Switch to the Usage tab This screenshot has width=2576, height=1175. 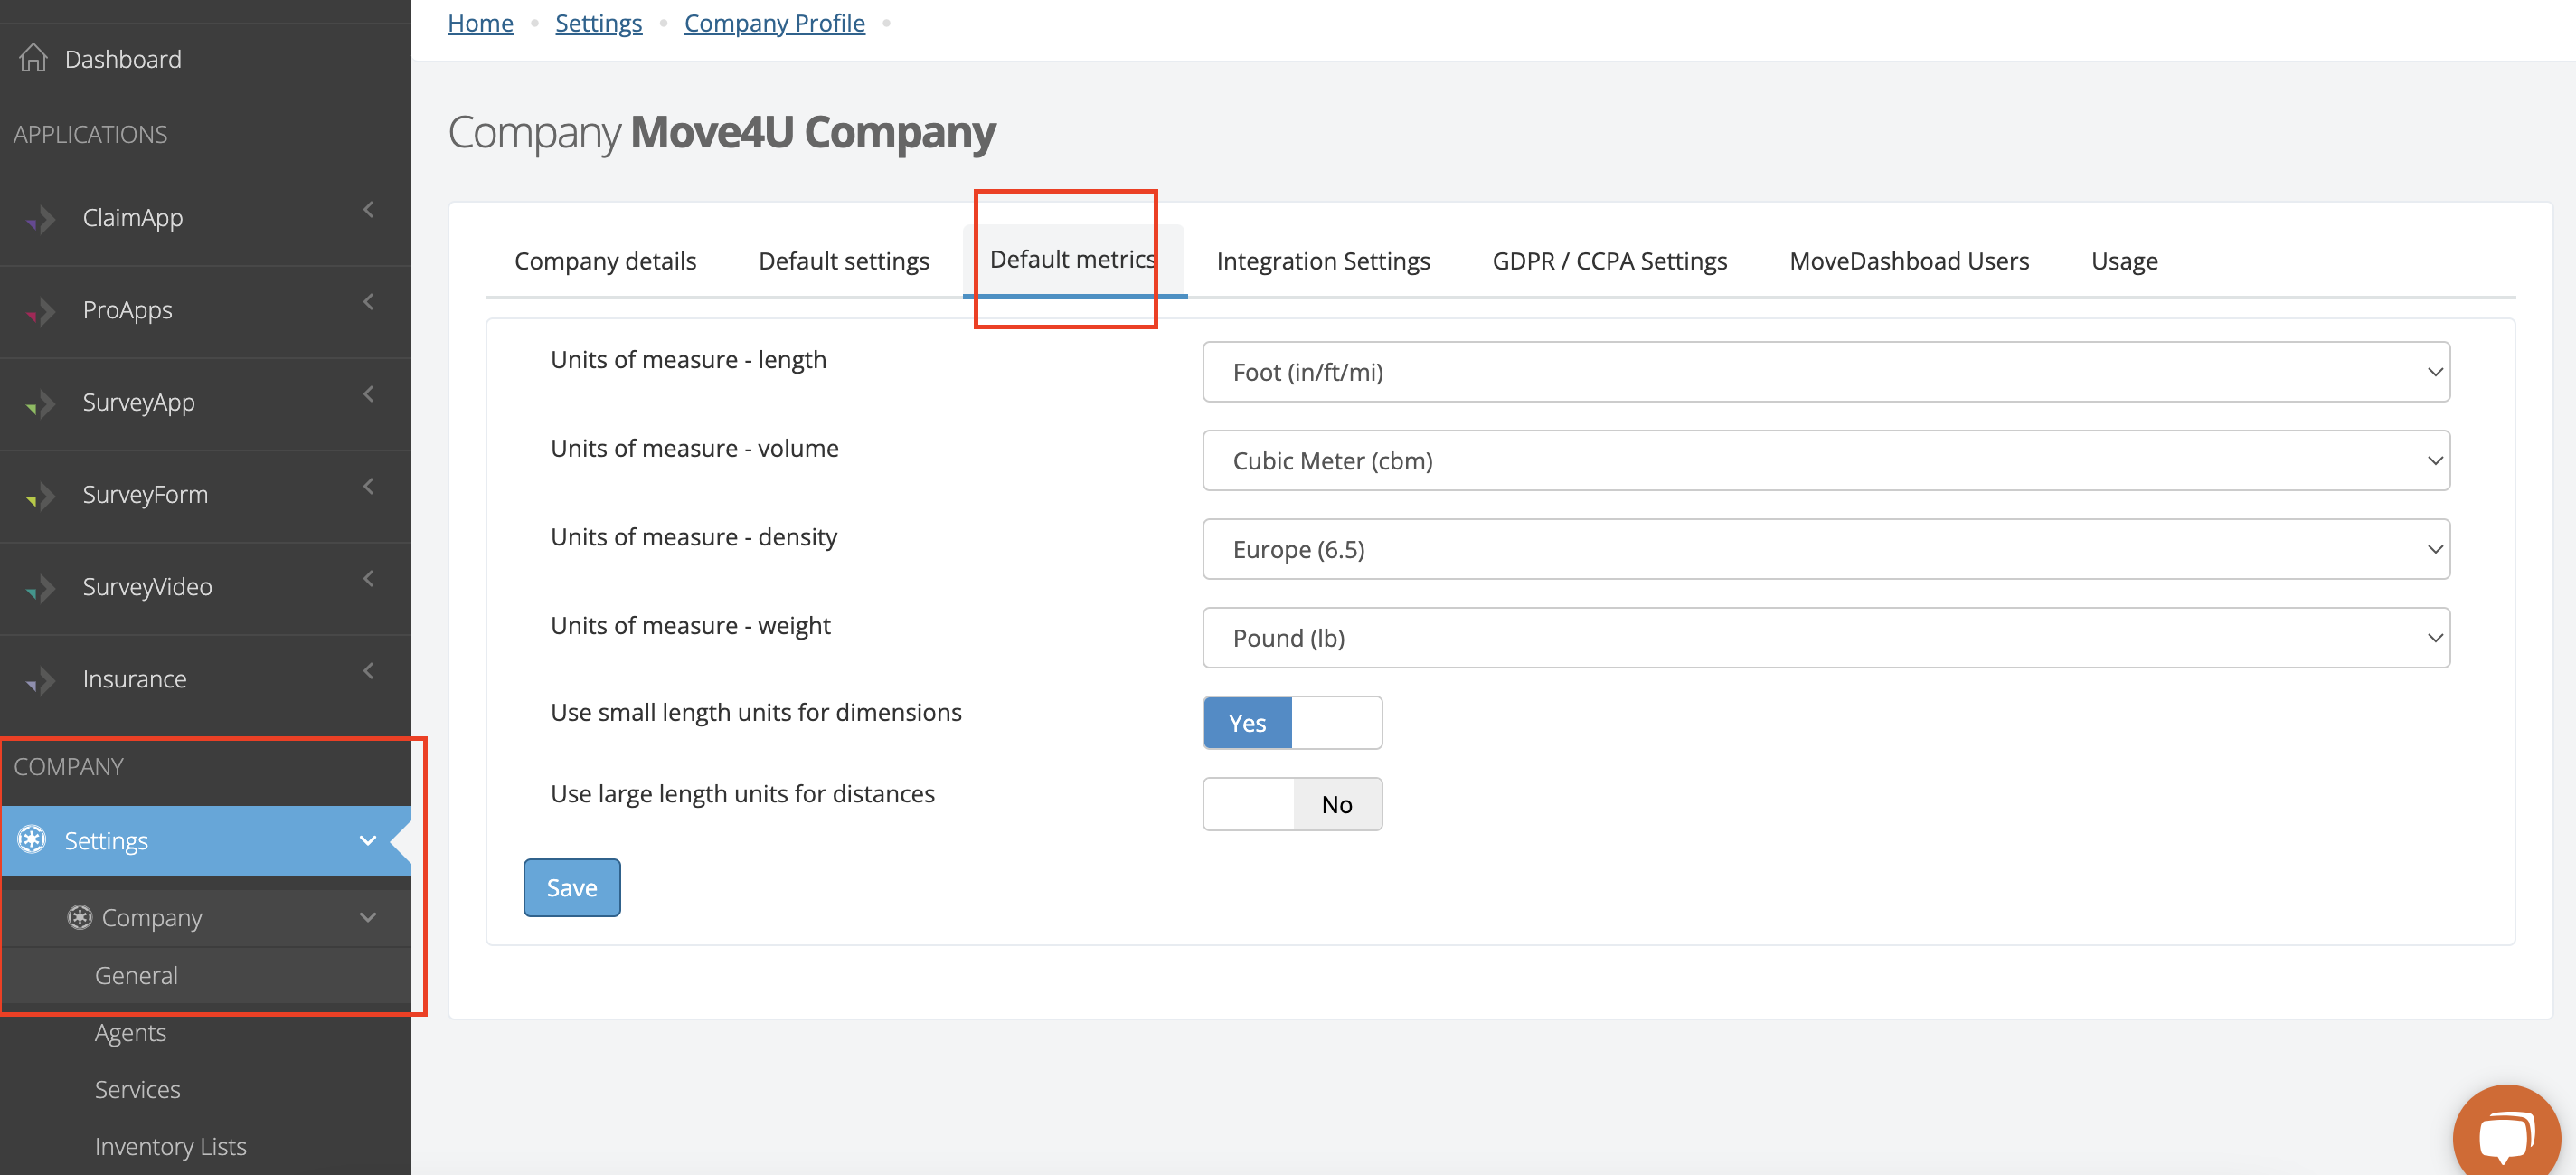[x=2124, y=261]
